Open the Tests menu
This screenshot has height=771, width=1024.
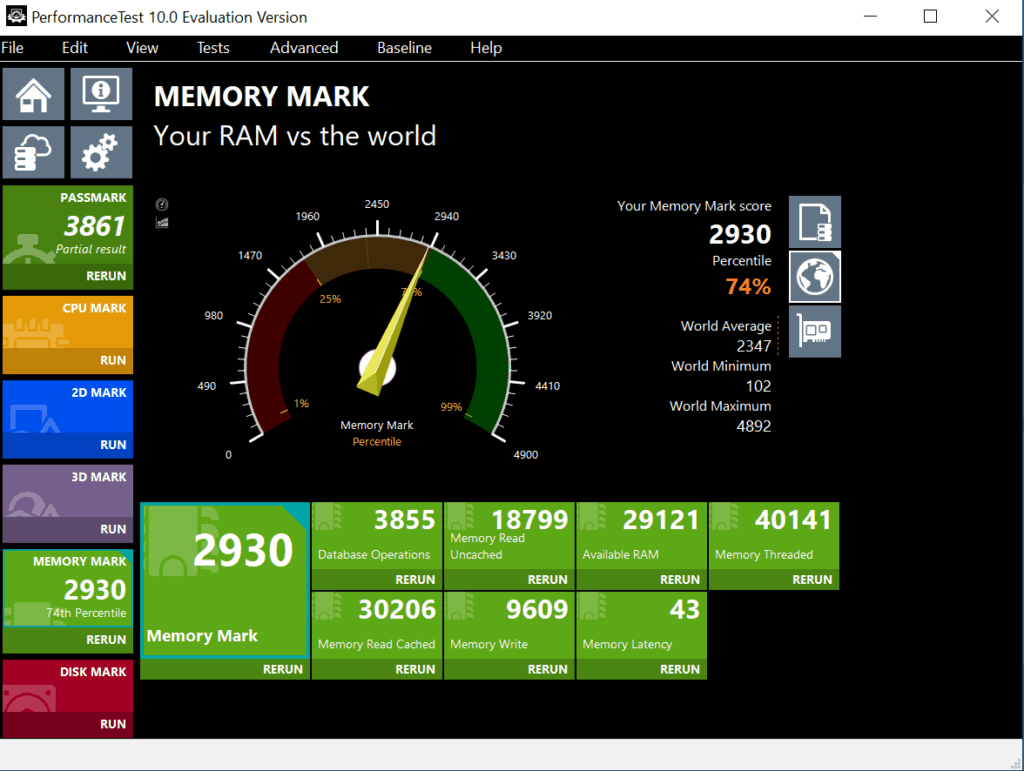tap(212, 48)
